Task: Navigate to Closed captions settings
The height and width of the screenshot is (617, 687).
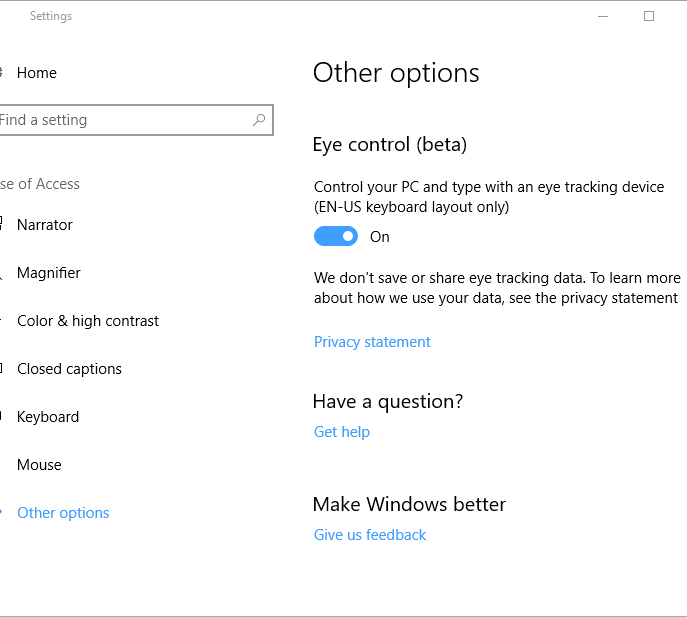Action: (x=69, y=369)
